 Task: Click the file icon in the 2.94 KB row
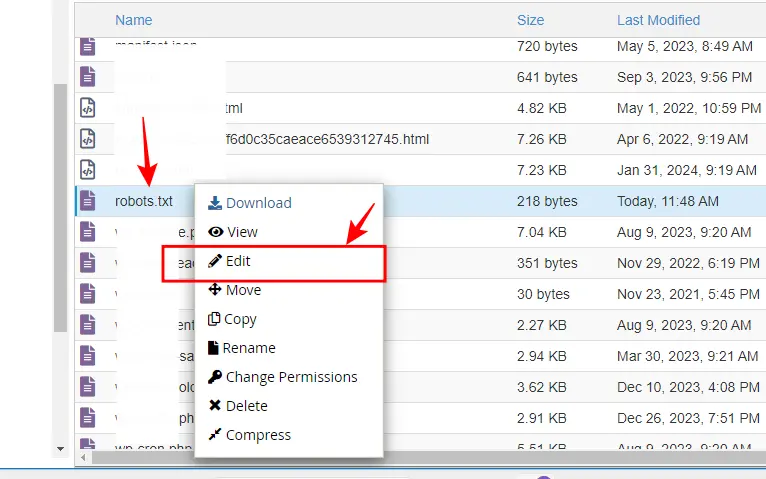click(87, 356)
